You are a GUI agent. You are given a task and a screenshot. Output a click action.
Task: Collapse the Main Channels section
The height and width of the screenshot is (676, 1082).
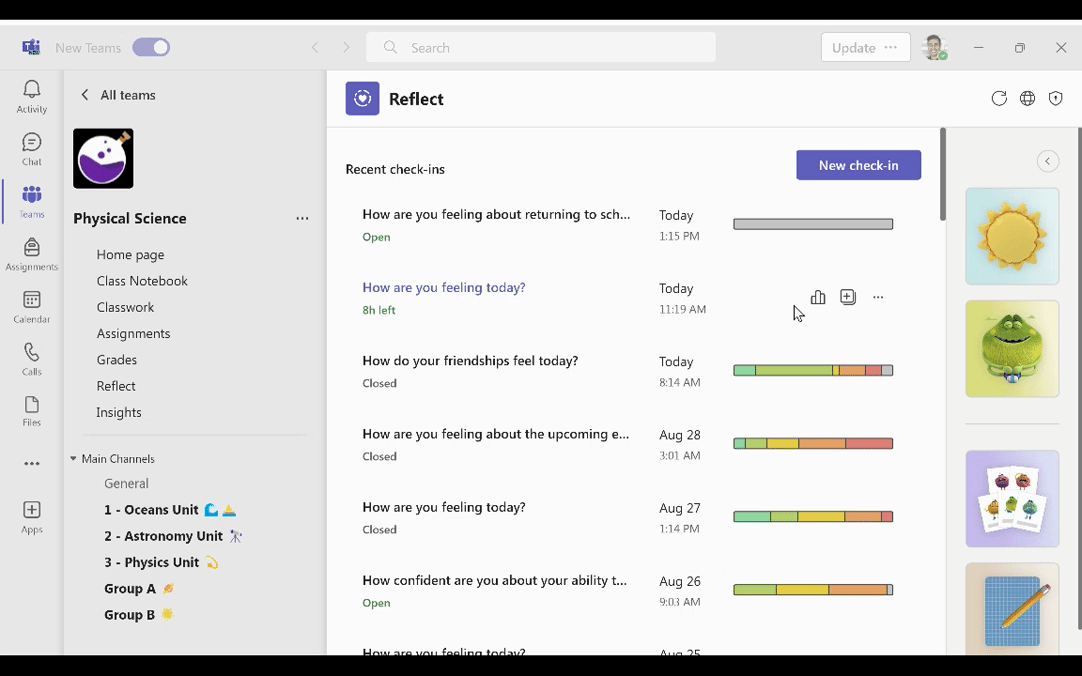(x=72, y=458)
